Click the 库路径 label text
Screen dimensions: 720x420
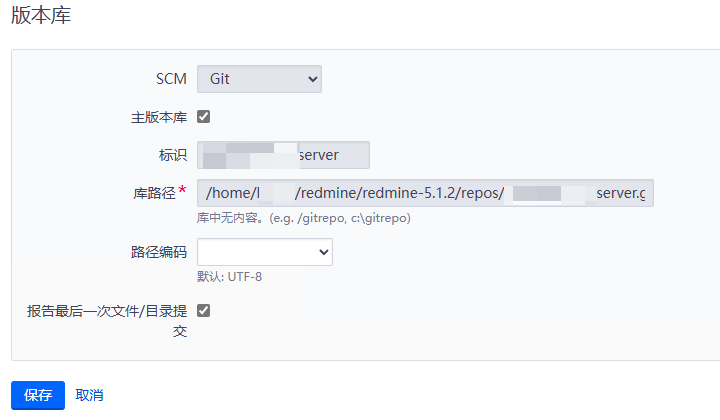[x=154, y=192]
